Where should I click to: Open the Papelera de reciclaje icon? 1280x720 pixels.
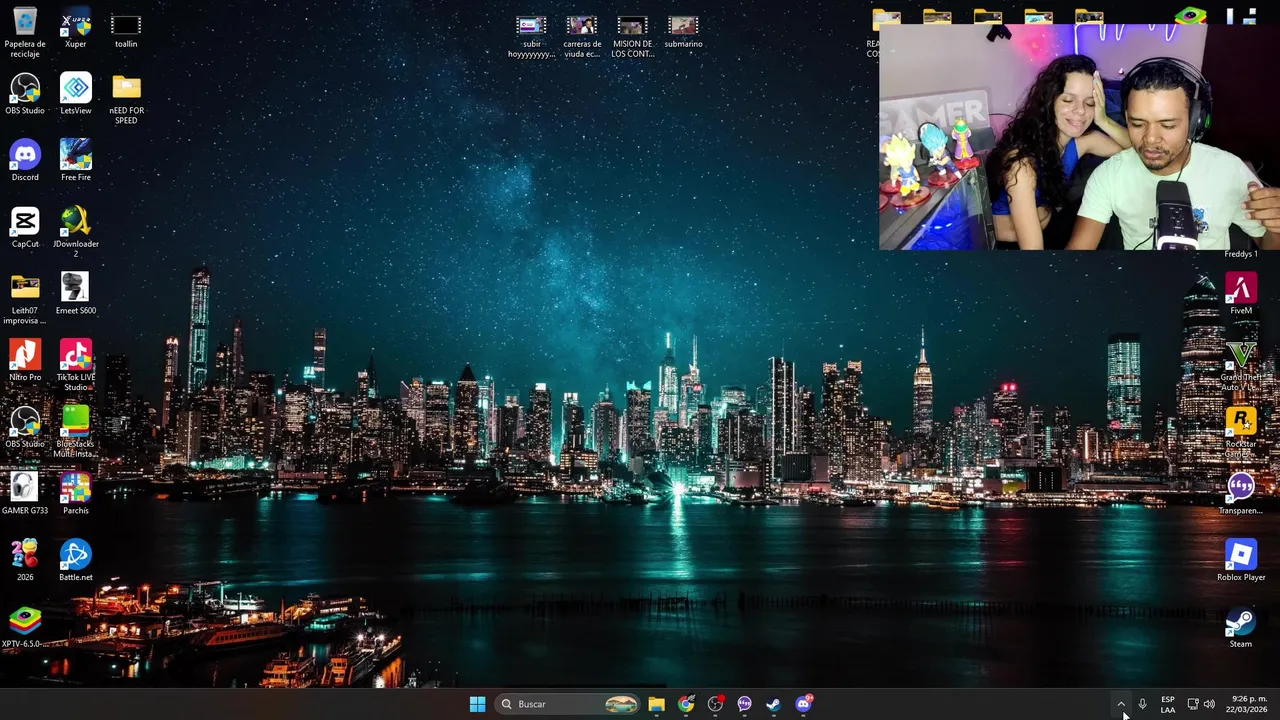25,33
